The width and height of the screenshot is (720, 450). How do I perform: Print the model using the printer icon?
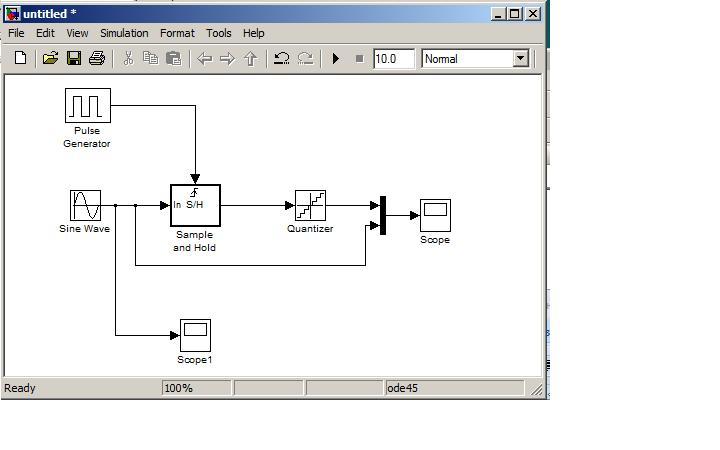click(97, 58)
